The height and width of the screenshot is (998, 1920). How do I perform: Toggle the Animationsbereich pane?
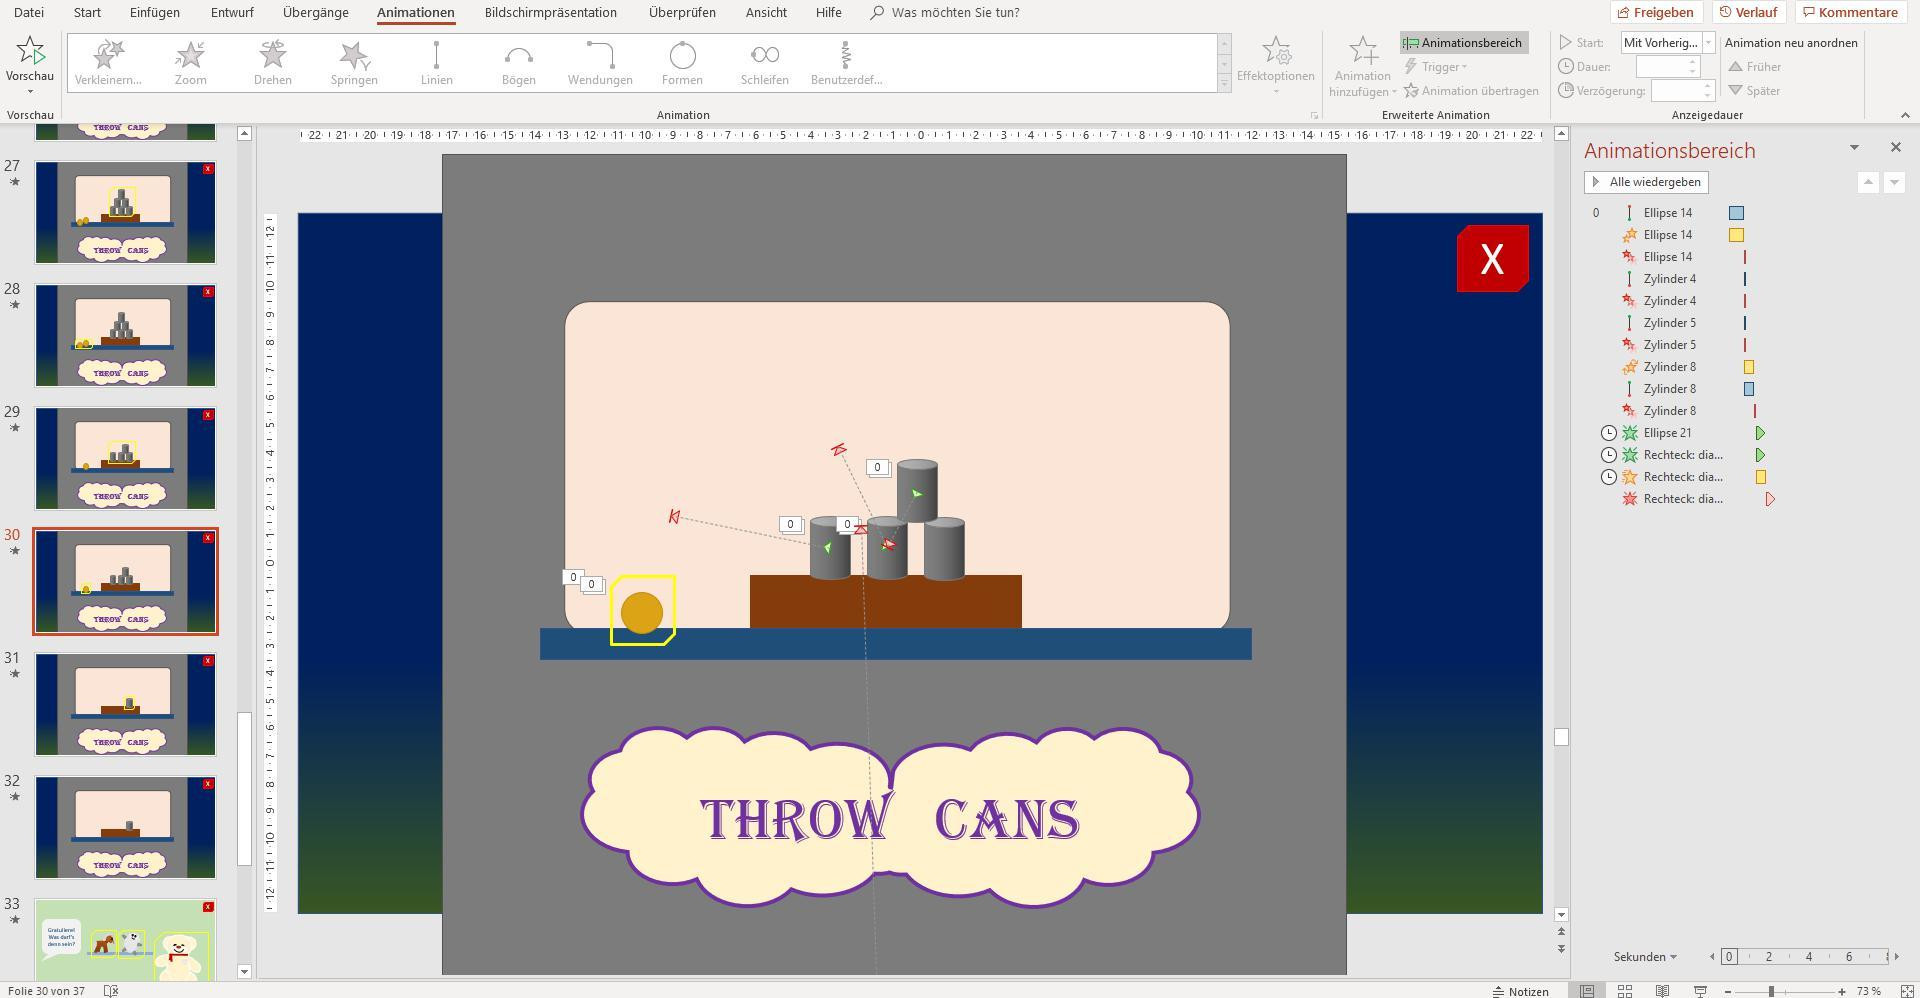pyautogui.click(x=1464, y=43)
